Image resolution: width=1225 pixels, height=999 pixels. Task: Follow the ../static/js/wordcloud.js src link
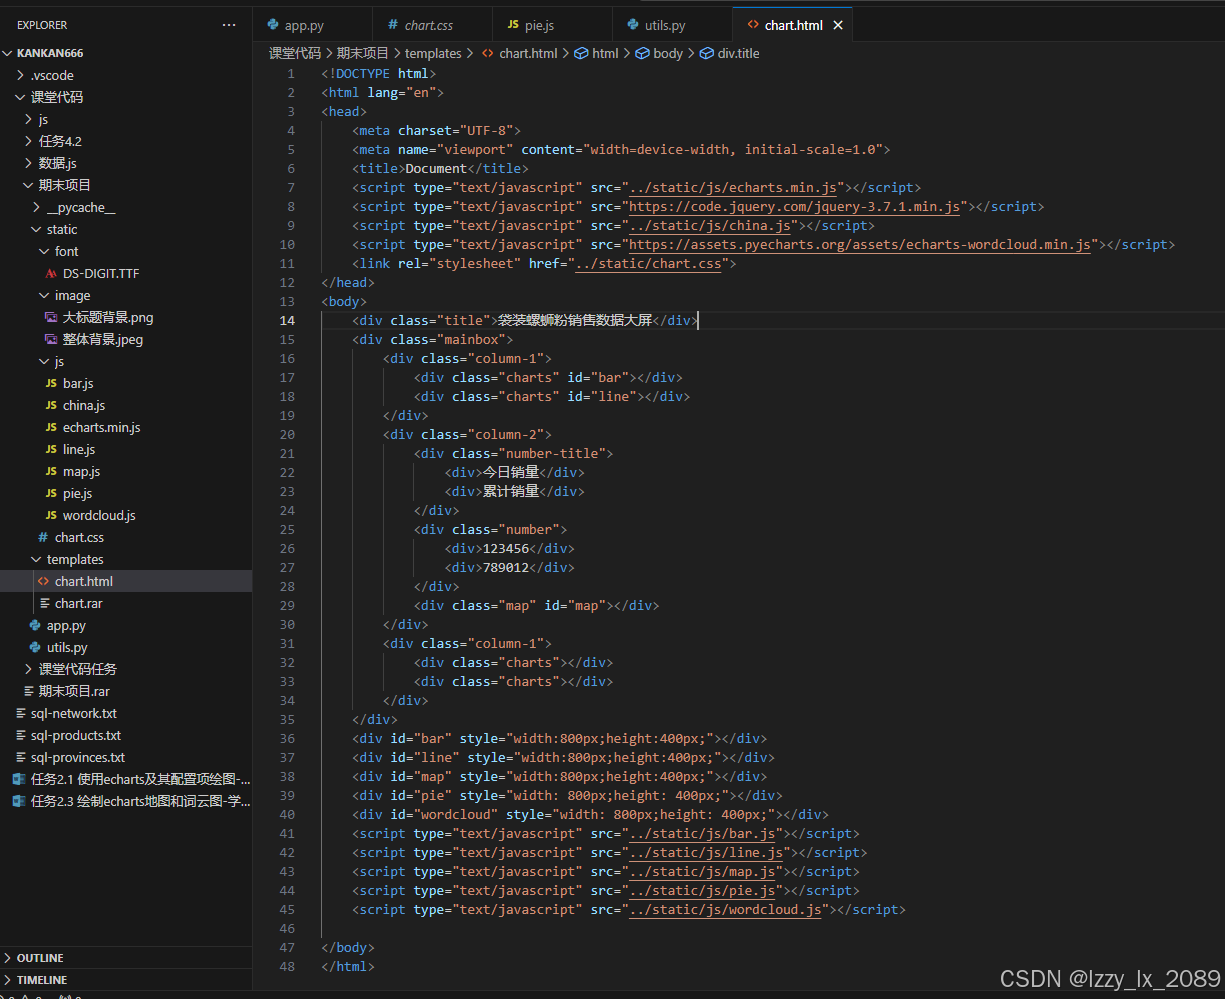725,910
